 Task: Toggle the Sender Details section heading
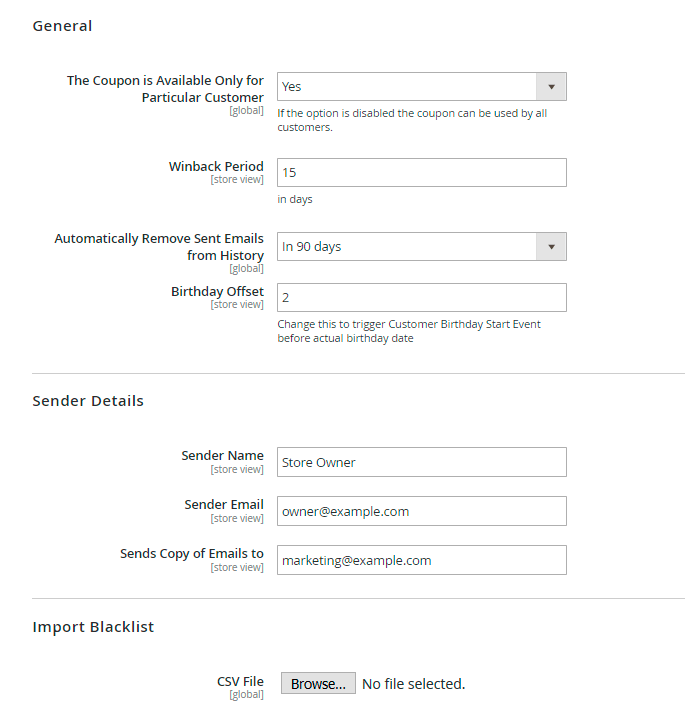[x=88, y=401]
